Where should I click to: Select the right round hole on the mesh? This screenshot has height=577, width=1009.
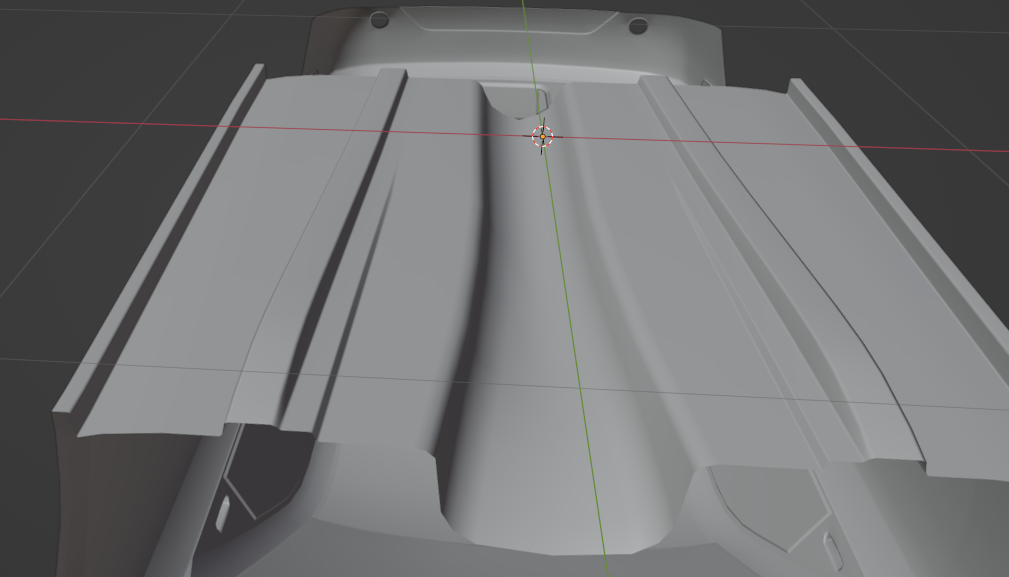[638, 26]
